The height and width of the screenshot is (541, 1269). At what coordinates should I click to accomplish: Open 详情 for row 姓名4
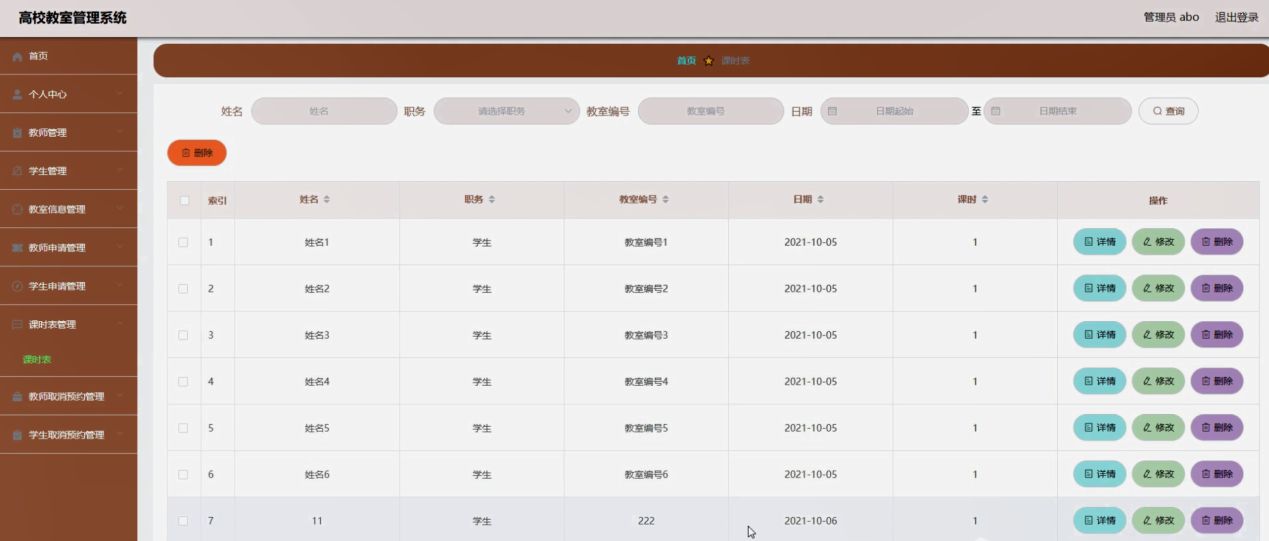1099,381
